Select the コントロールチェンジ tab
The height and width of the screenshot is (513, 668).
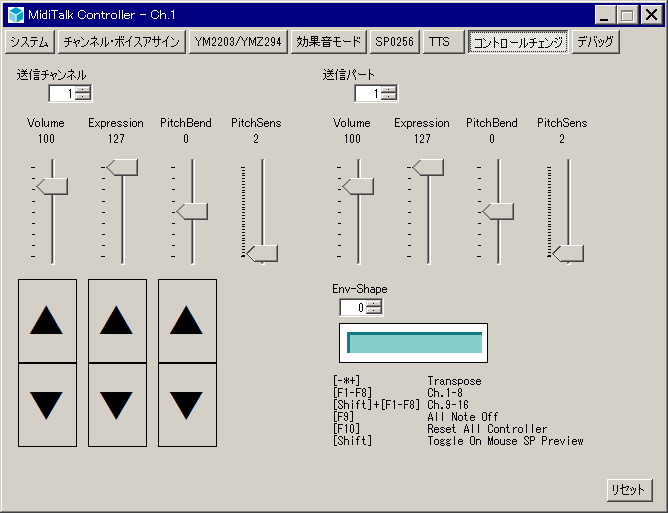tap(518, 42)
